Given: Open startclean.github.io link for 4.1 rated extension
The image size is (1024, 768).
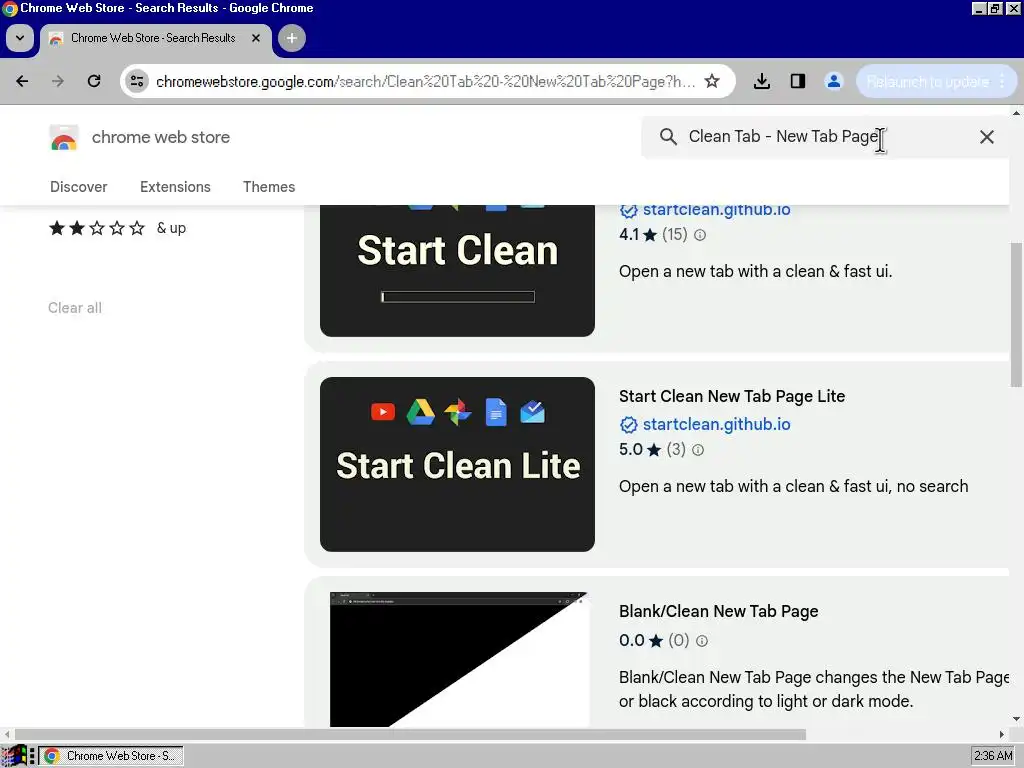Looking at the screenshot, I should pos(716,210).
